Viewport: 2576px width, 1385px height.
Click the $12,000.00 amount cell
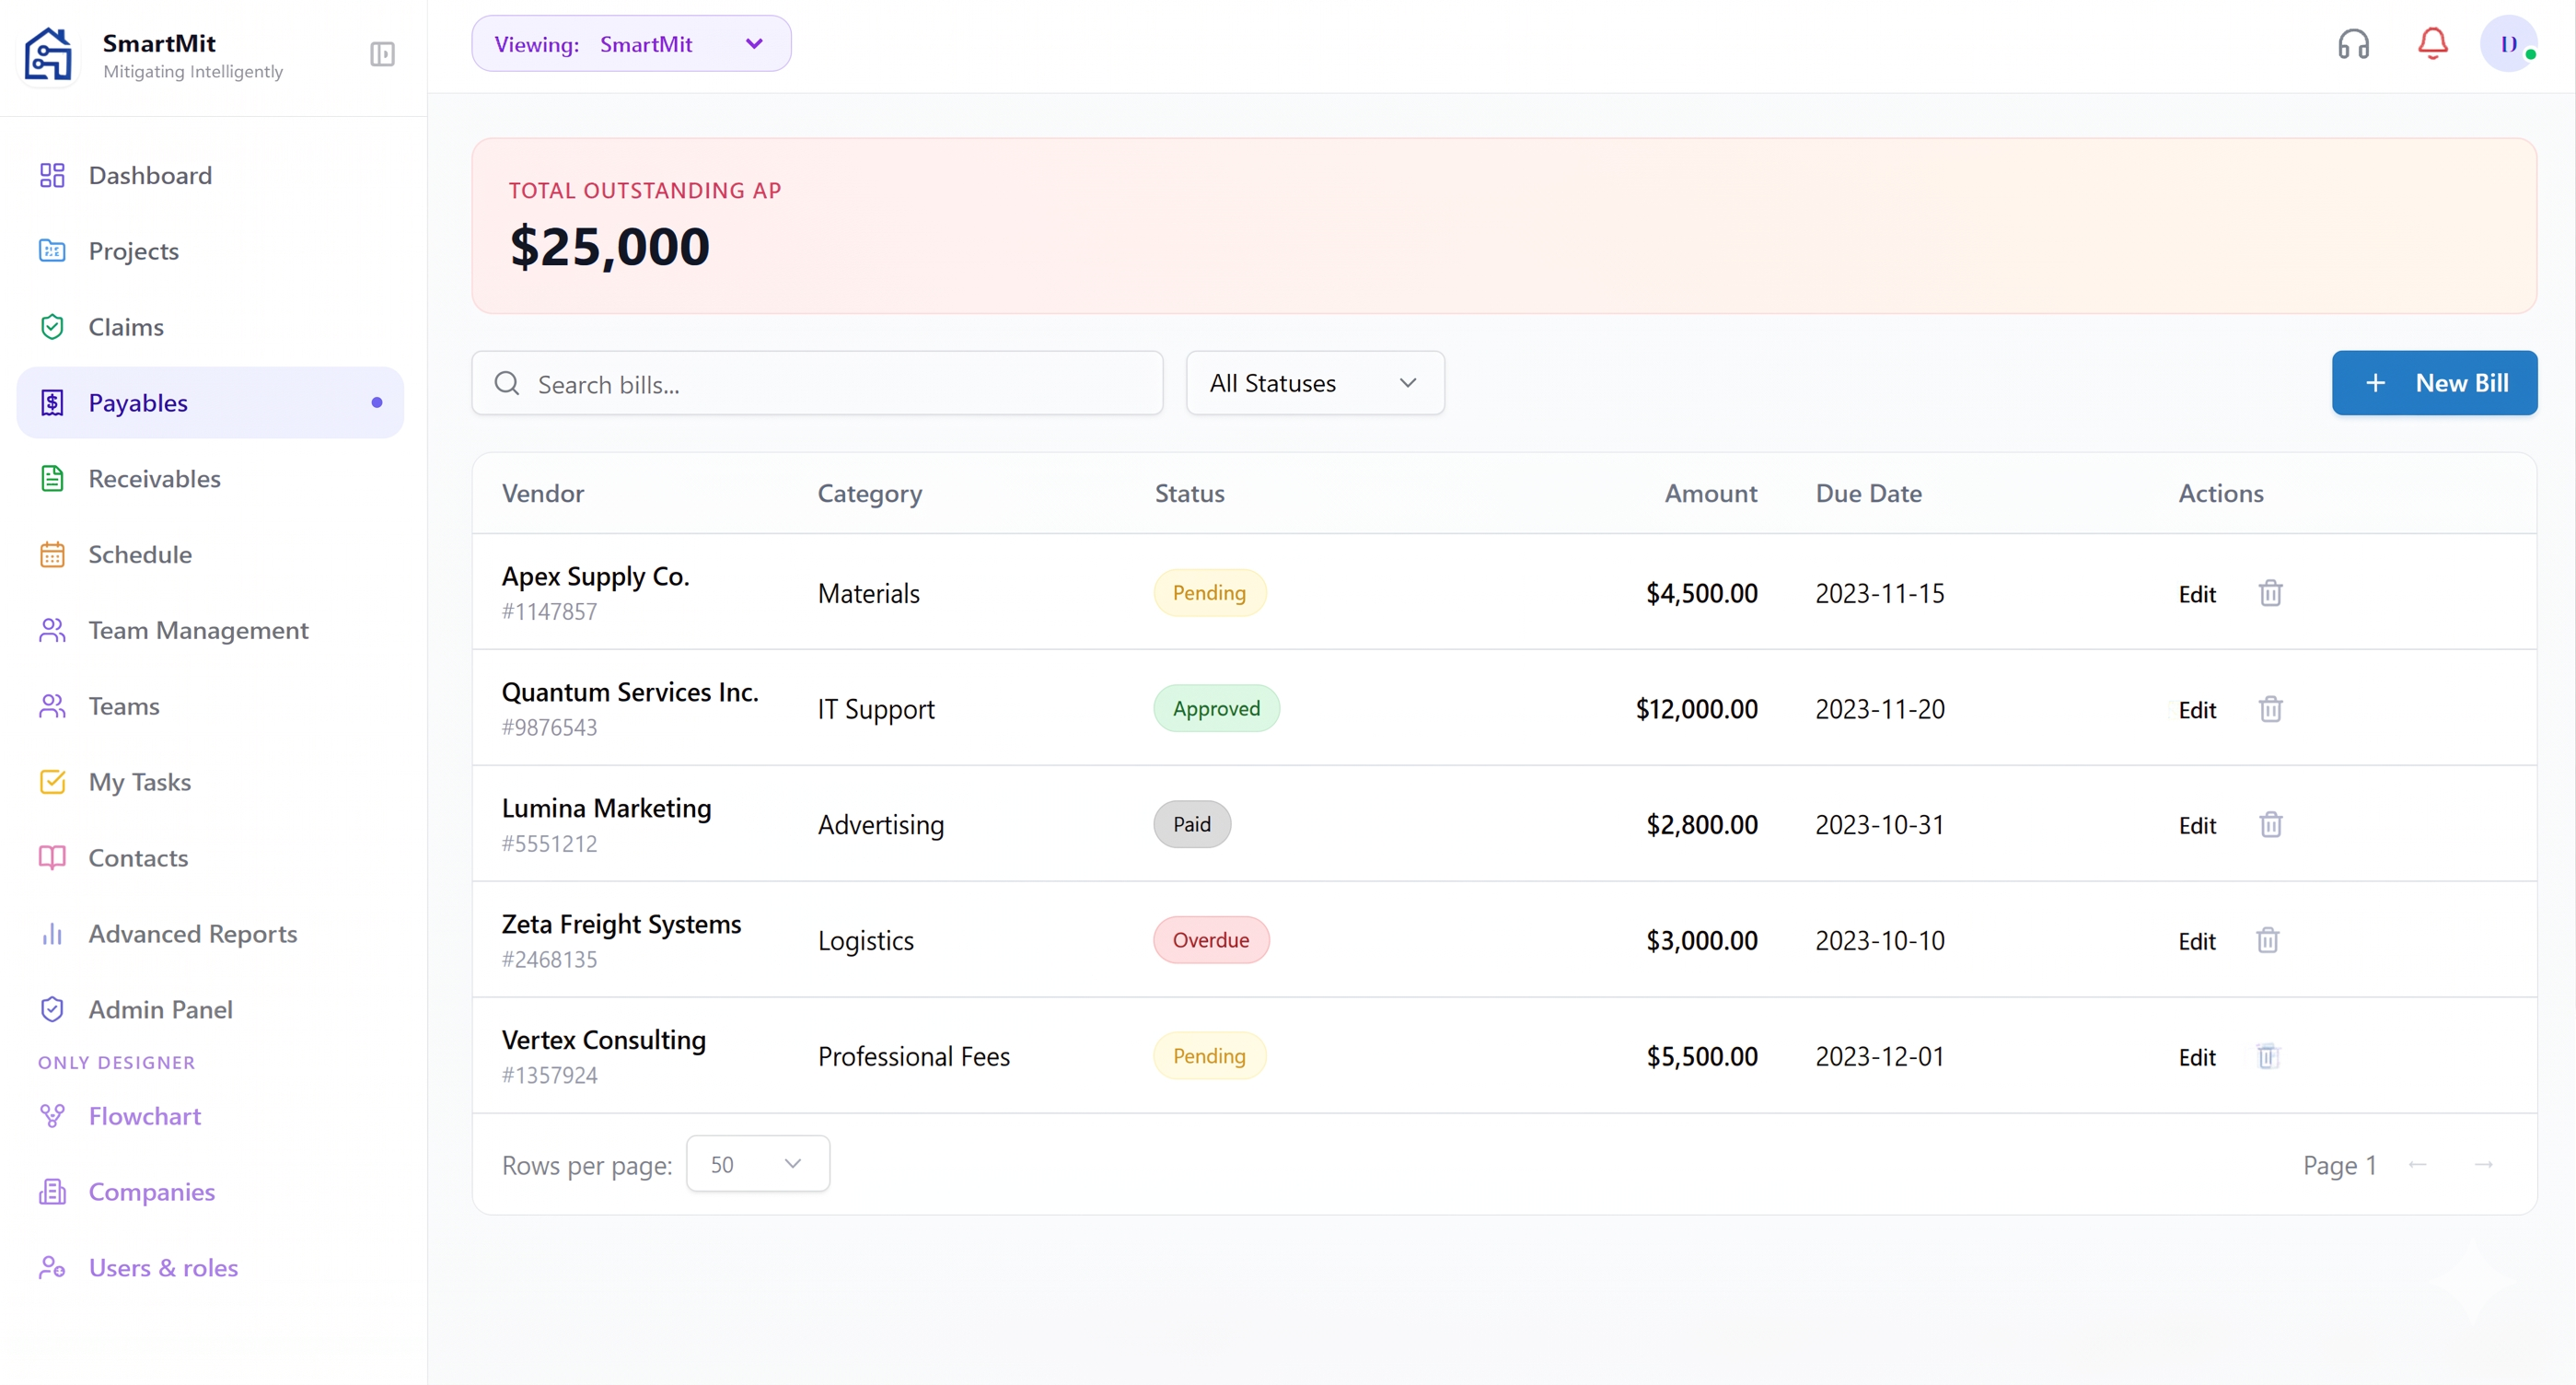point(1696,709)
